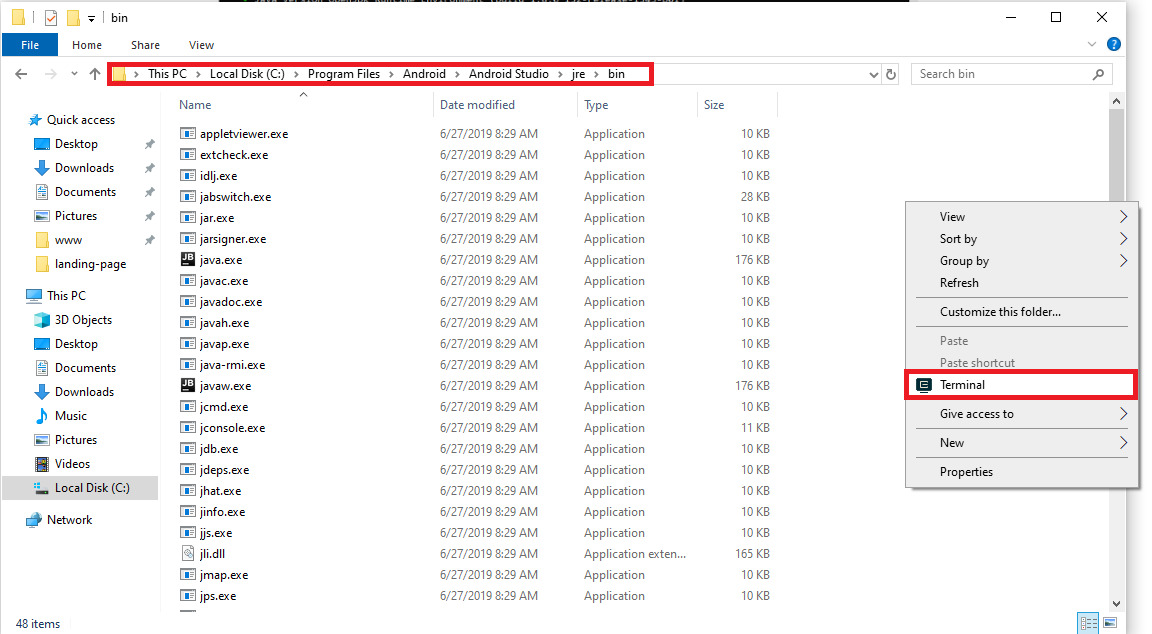Click the Local Disk (C:) drive icon in sidebar
Image resolution: width=1152 pixels, height=634 pixels.
pyautogui.click(x=42, y=488)
